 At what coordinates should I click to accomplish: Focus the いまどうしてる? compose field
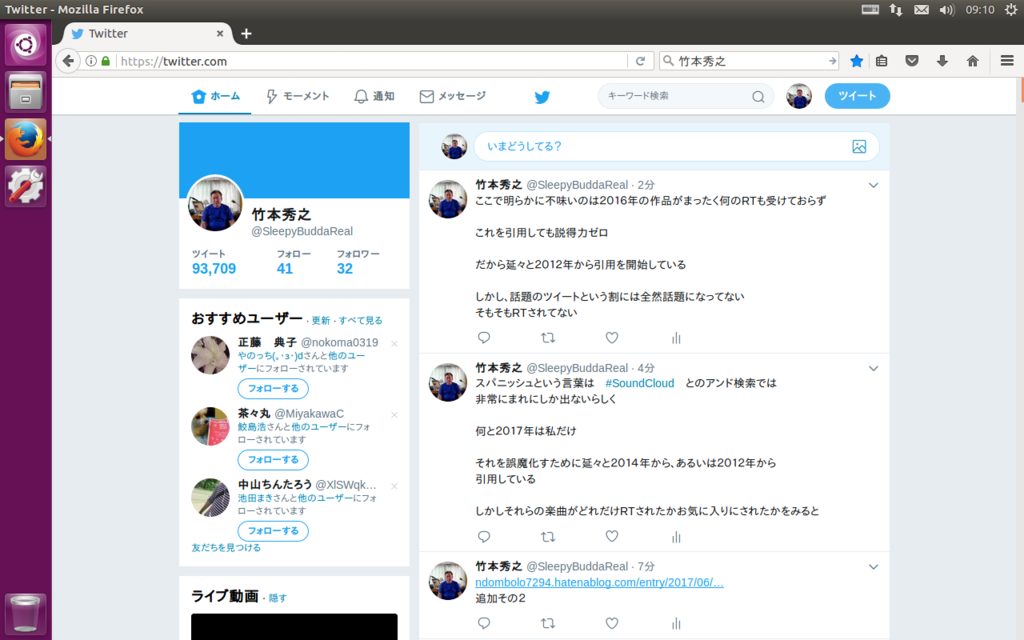click(677, 146)
